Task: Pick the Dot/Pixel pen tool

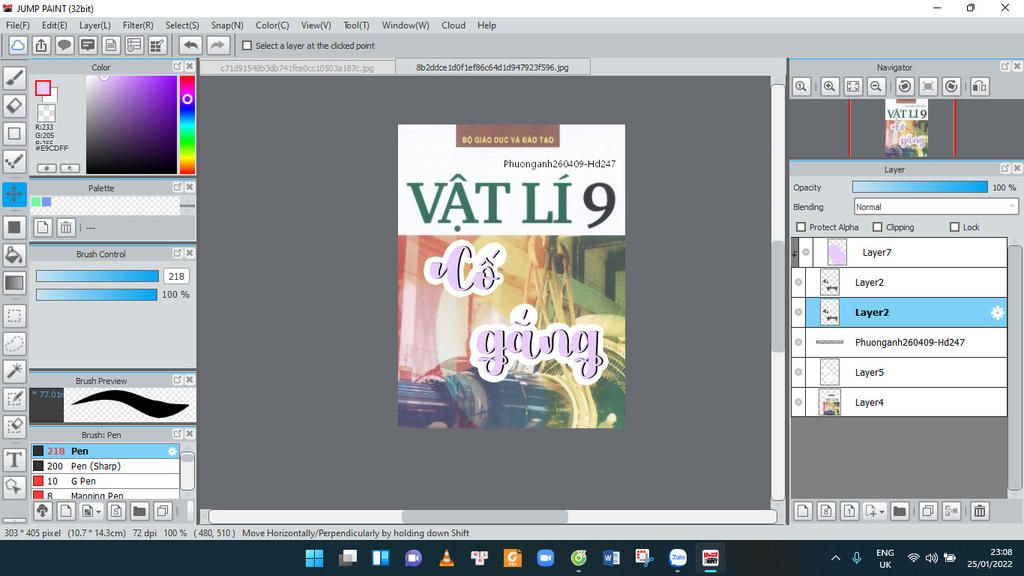Action: pos(14,161)
